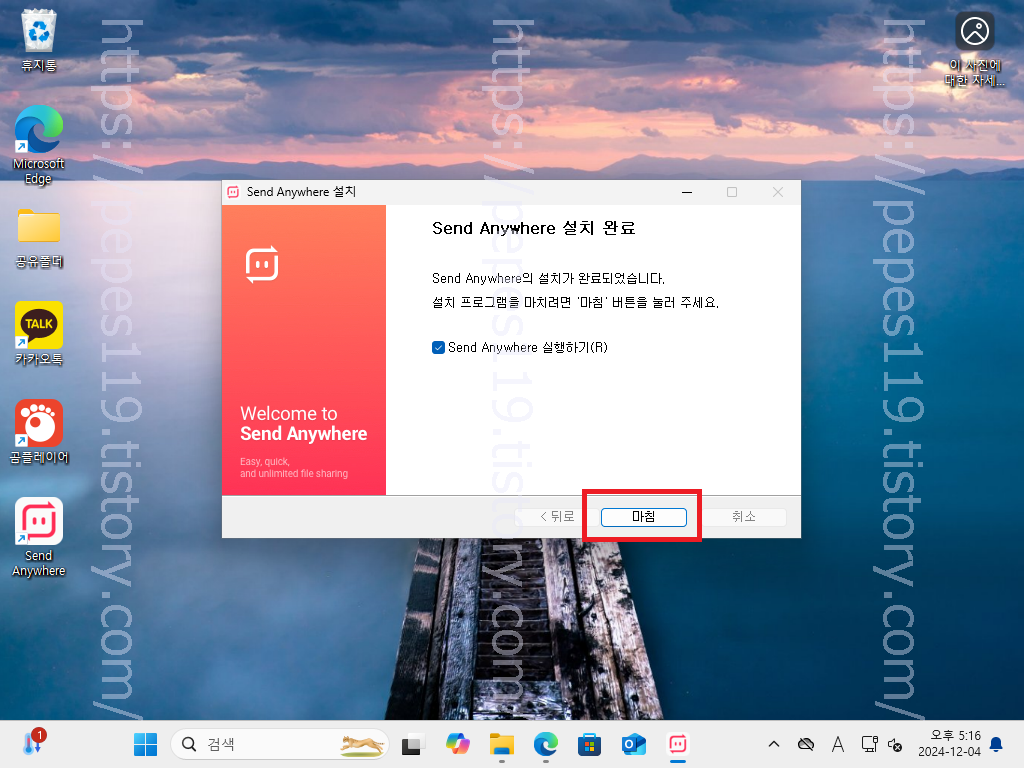The height and width of the screenshot is (768, 1024).
Task: Launch the 카카오톡 desktop shortcut
Action: pos(39,333)
